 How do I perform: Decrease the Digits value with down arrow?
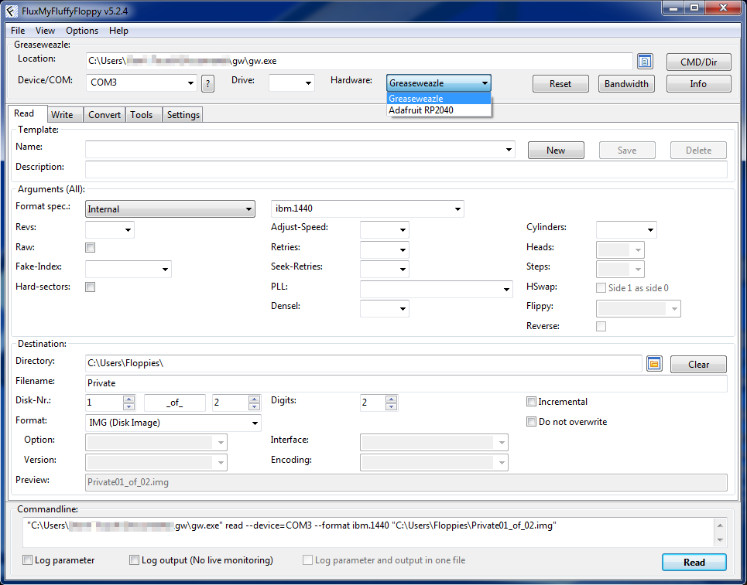click(x=391, y=406)
